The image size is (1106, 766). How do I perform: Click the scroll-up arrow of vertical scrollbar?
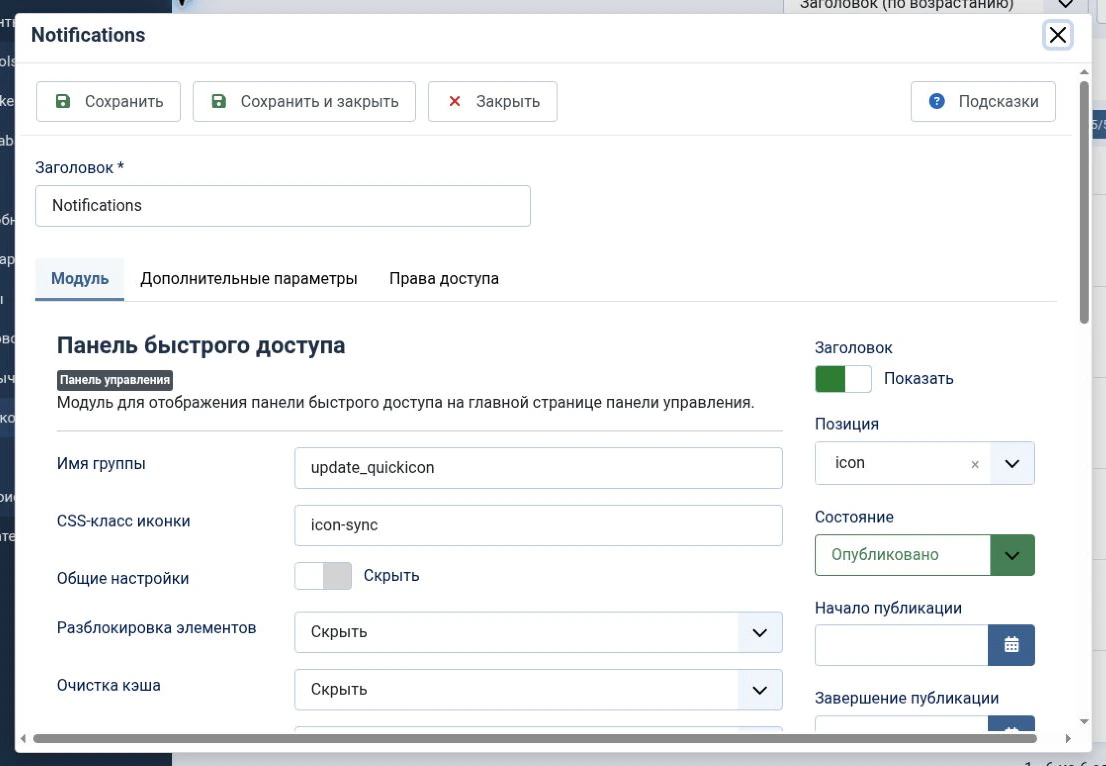click(x=1084, y=72)
